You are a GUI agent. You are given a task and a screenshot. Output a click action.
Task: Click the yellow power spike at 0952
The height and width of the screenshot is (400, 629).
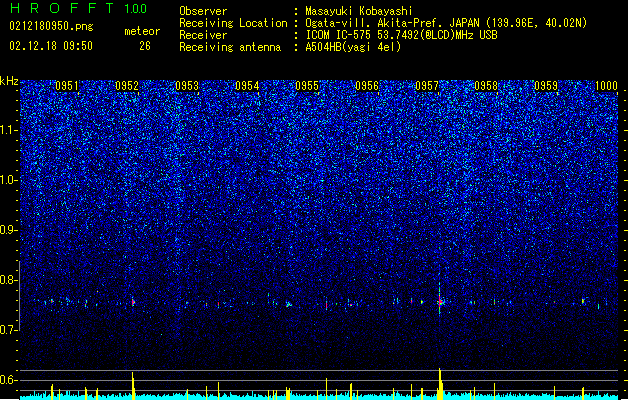[133, 385]
